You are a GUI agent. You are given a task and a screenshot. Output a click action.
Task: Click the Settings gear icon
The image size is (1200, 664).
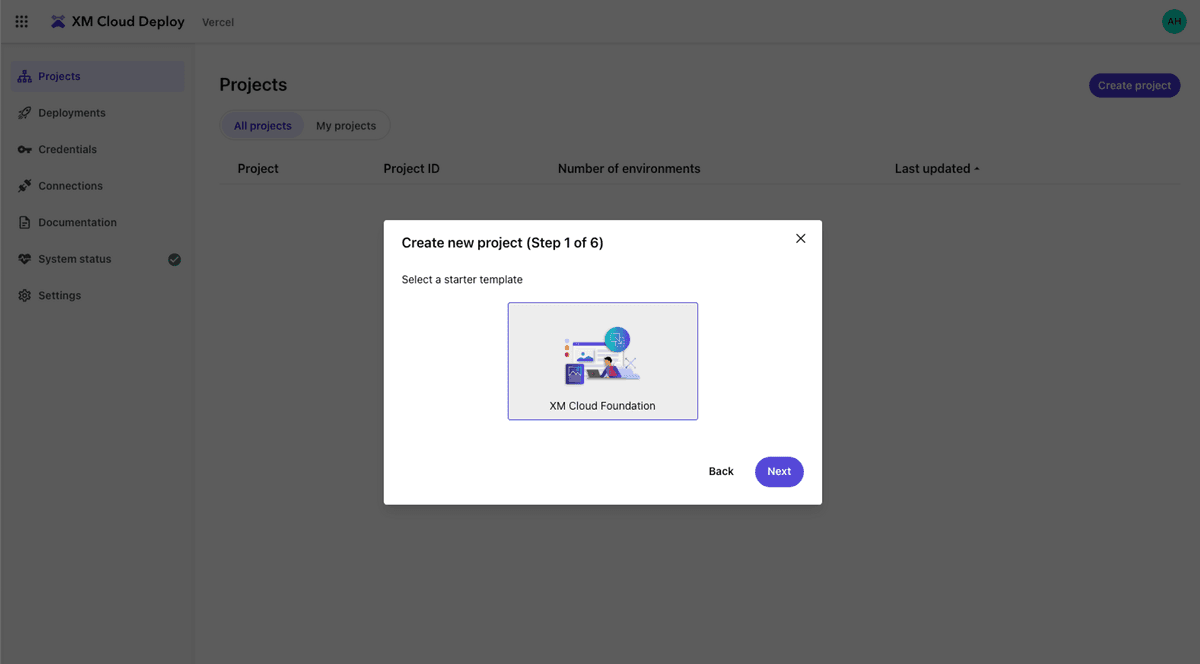coord(25,296)
